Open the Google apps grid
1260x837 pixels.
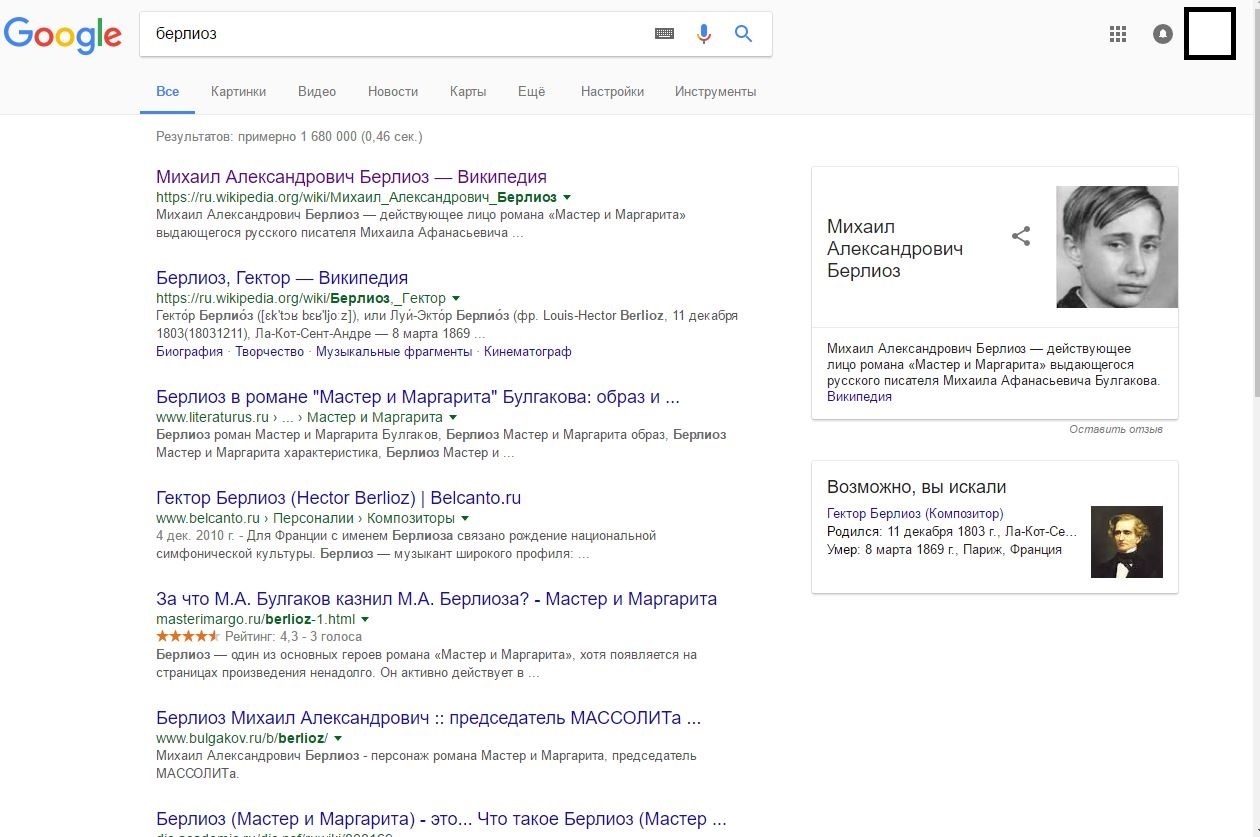tap(1118, 34)
